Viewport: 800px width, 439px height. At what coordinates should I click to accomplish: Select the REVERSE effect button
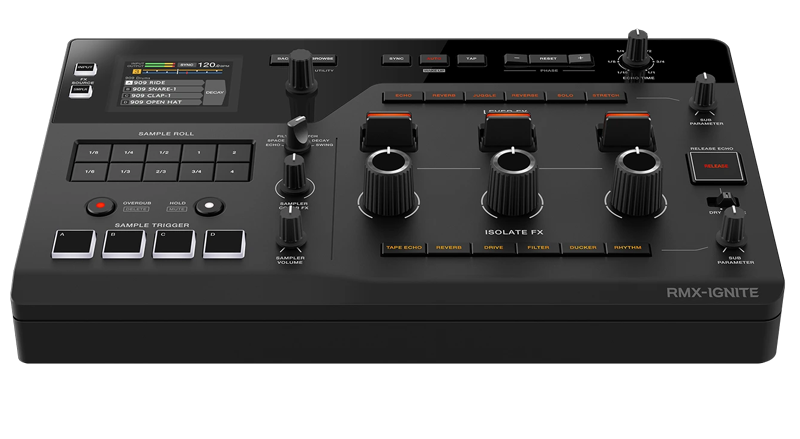tap(525, 95)
